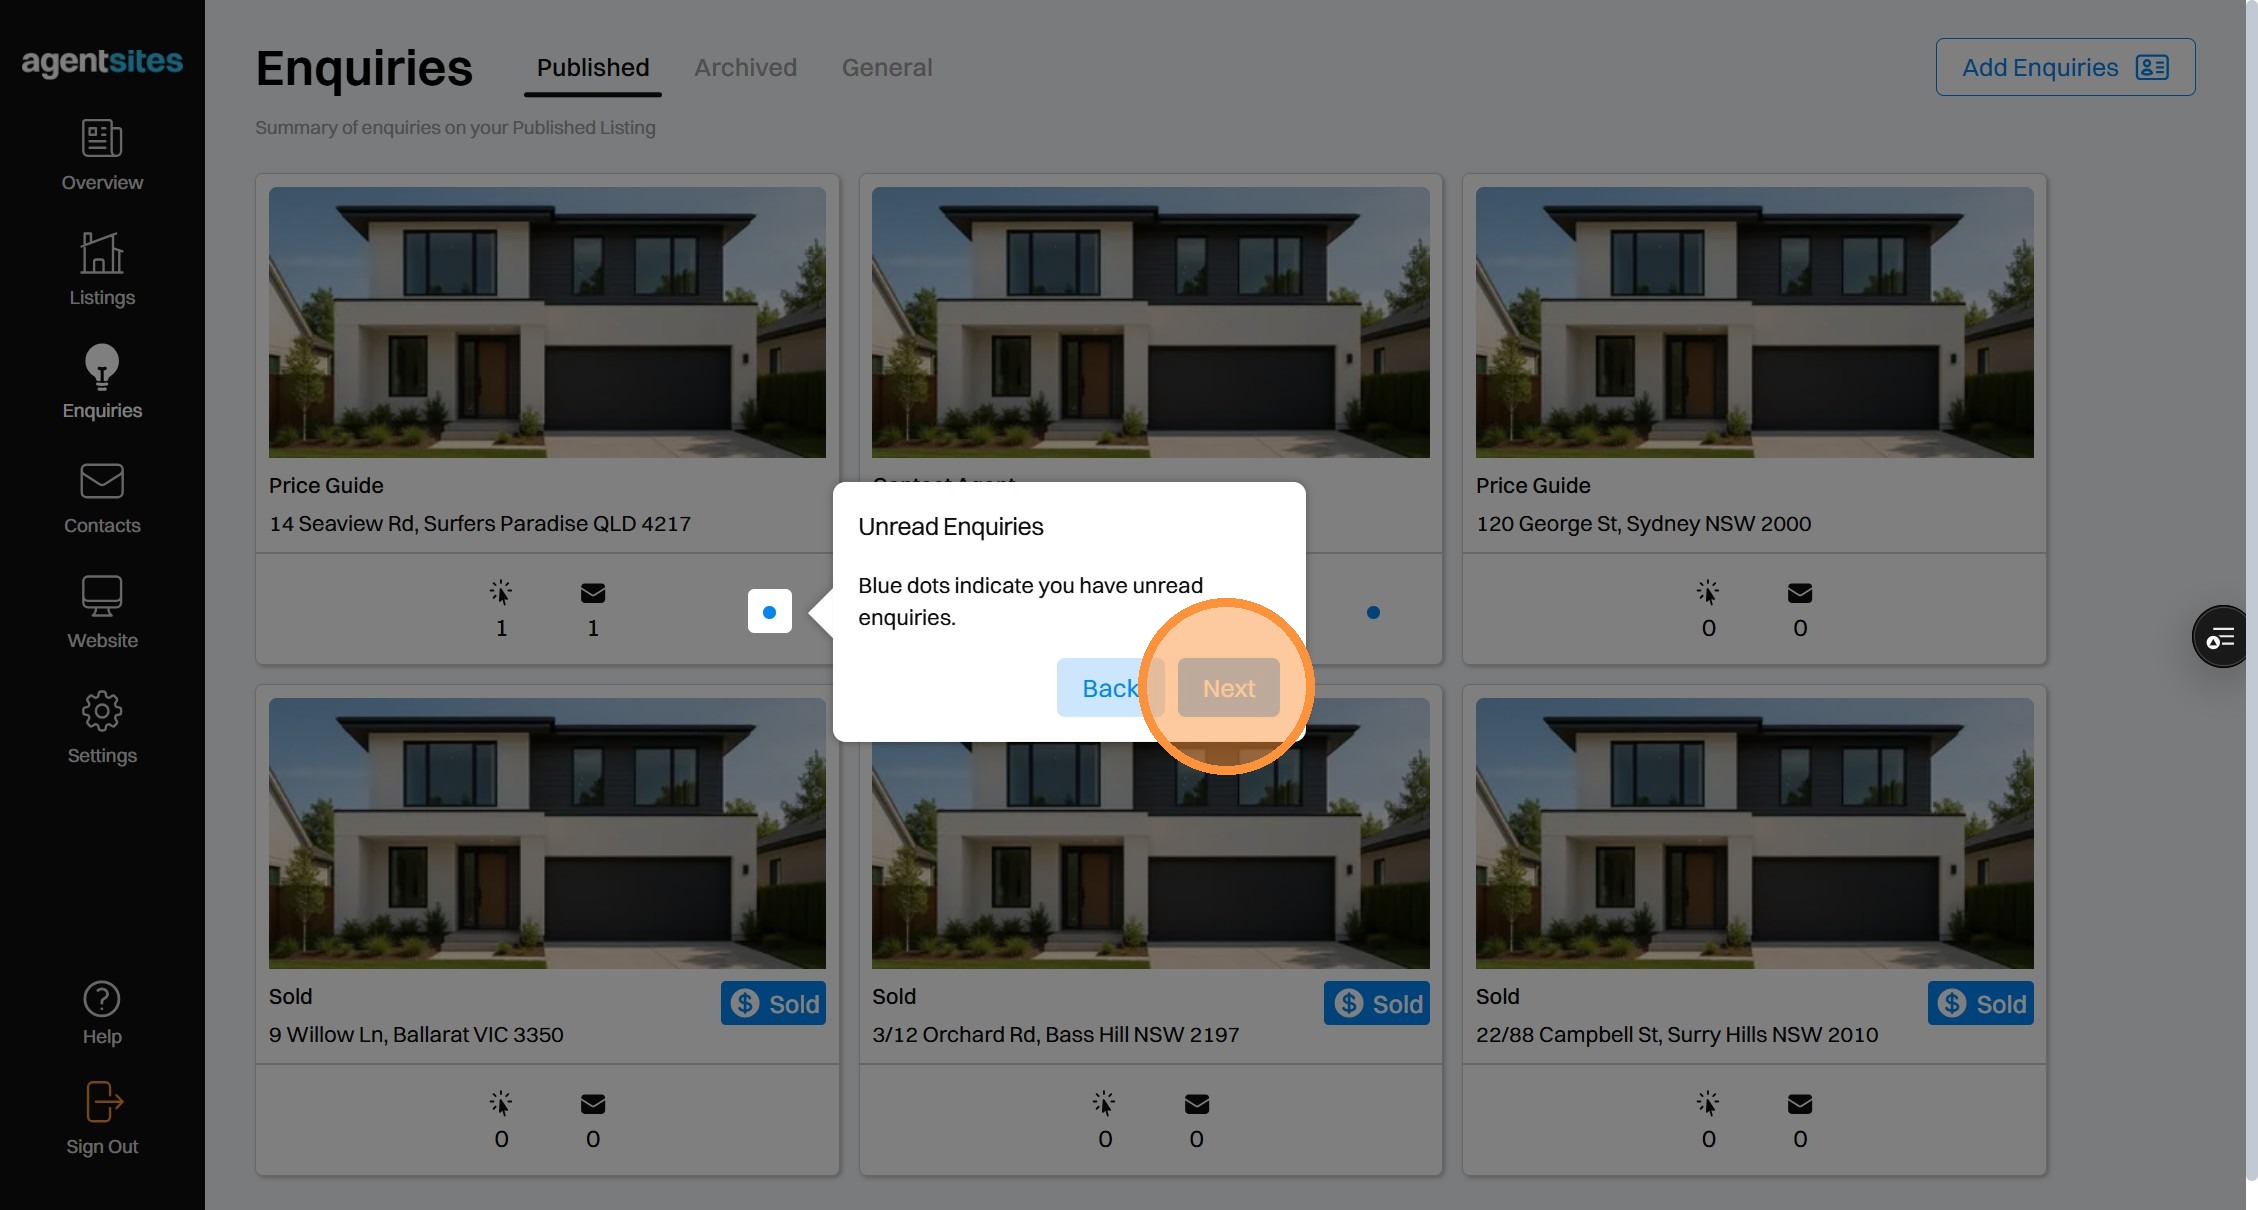The height and width of the screenshot is (1210, 2258).
Task: Go to Listings in sidebar
Action: pos(102,253)
